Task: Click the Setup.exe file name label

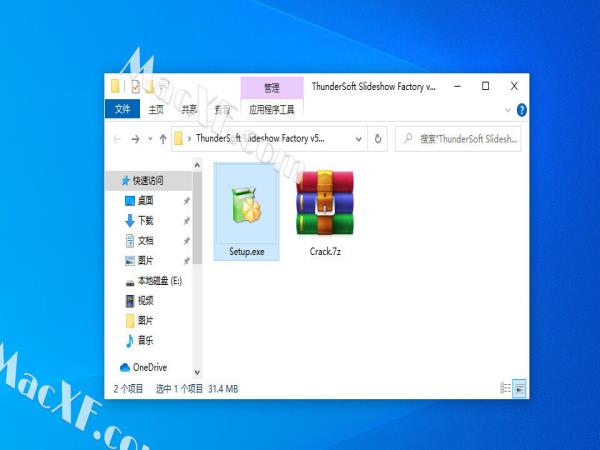Action: pos(247,251)
